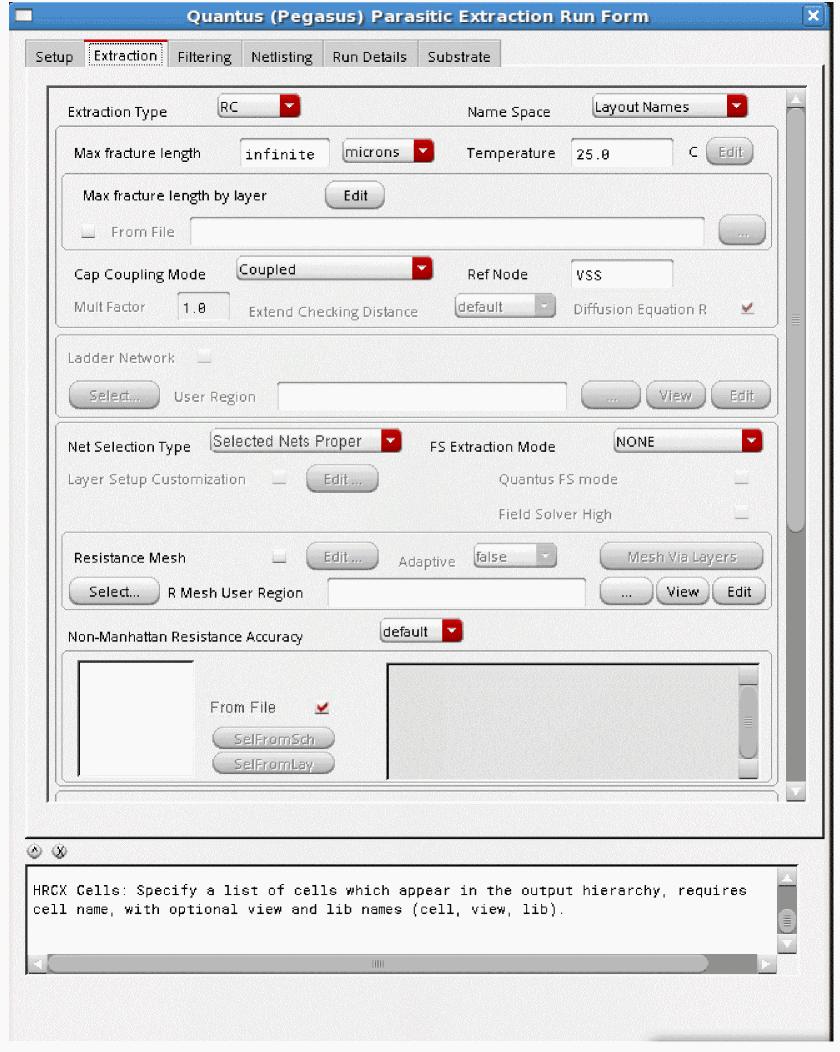
Task: Click the Ref Node input field
Action: [x=622, y=274]
